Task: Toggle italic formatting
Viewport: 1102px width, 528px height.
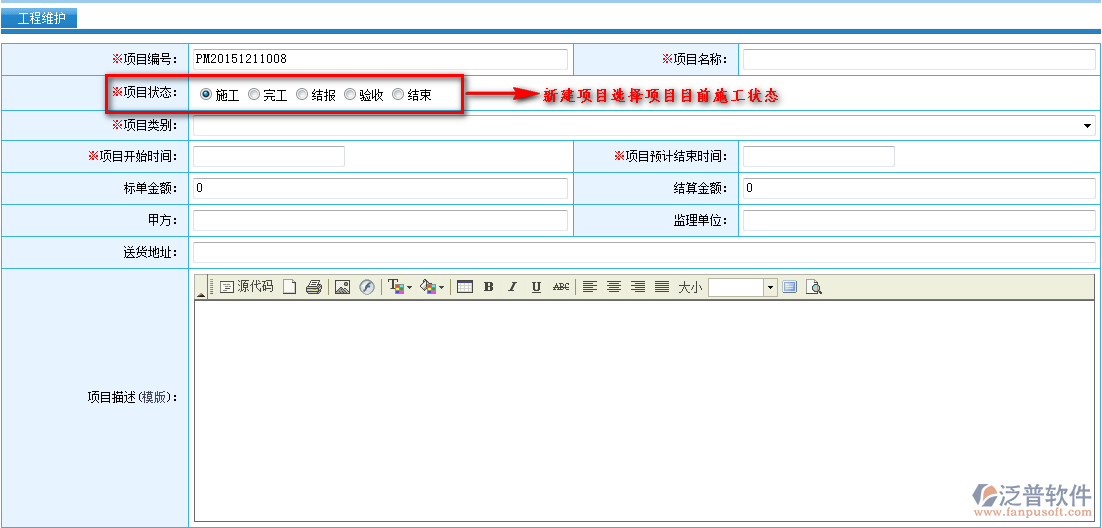Action: click(512, 287)
